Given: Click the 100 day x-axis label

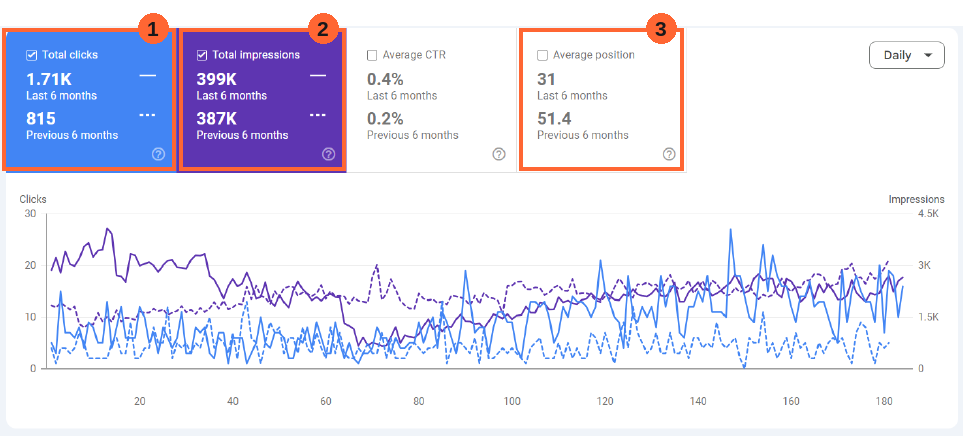Looking at the screenshot, I should [512, 402].
